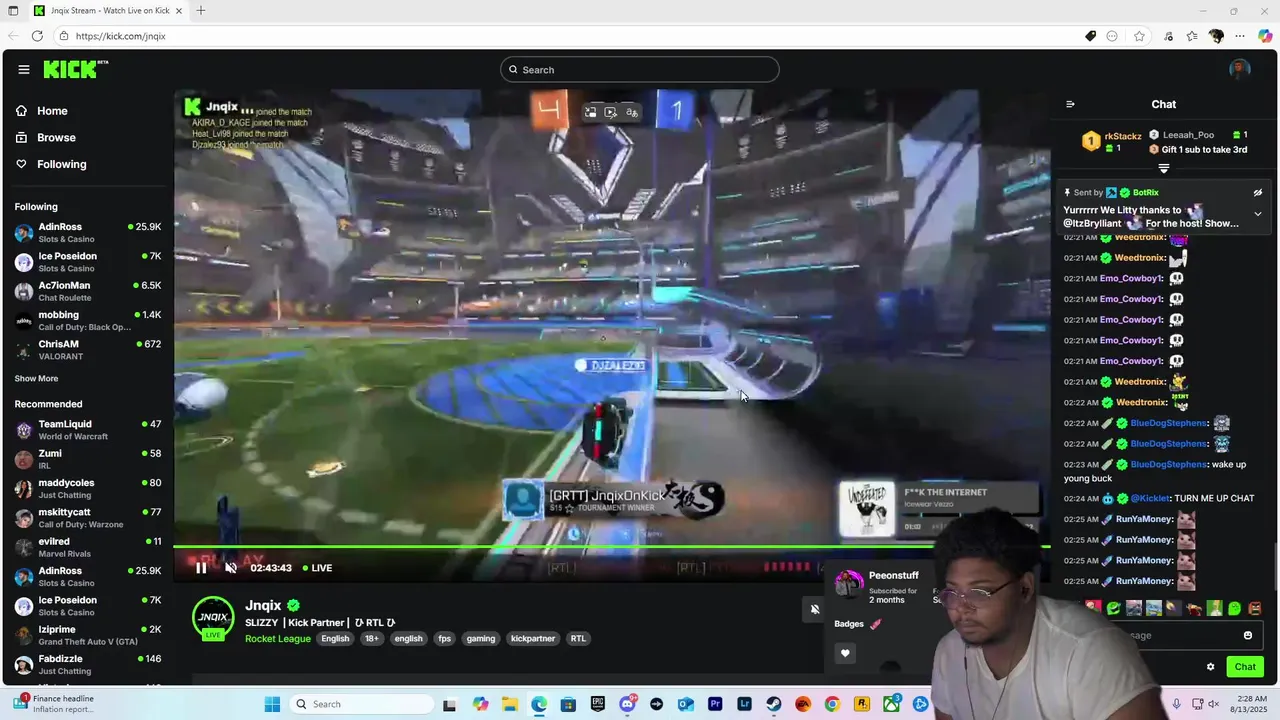Open Windows Start menu

pyautogui.click(x=272, y=704)
